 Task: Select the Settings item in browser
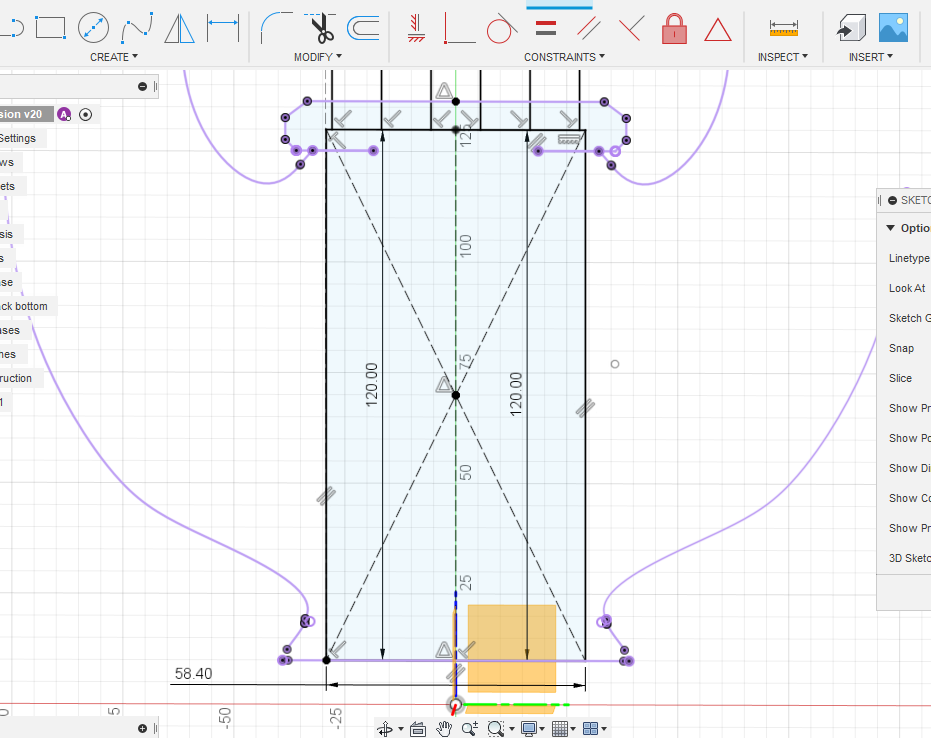tap(18, 138)
